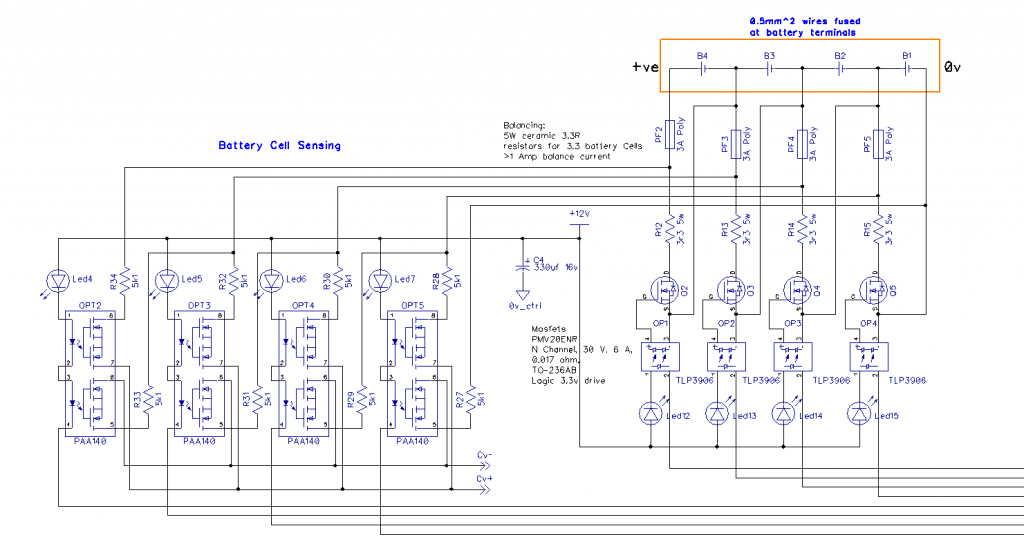1024x555 pixels.
Task: Click the R12 3r3 balance resistor
Action: [669, 231]
